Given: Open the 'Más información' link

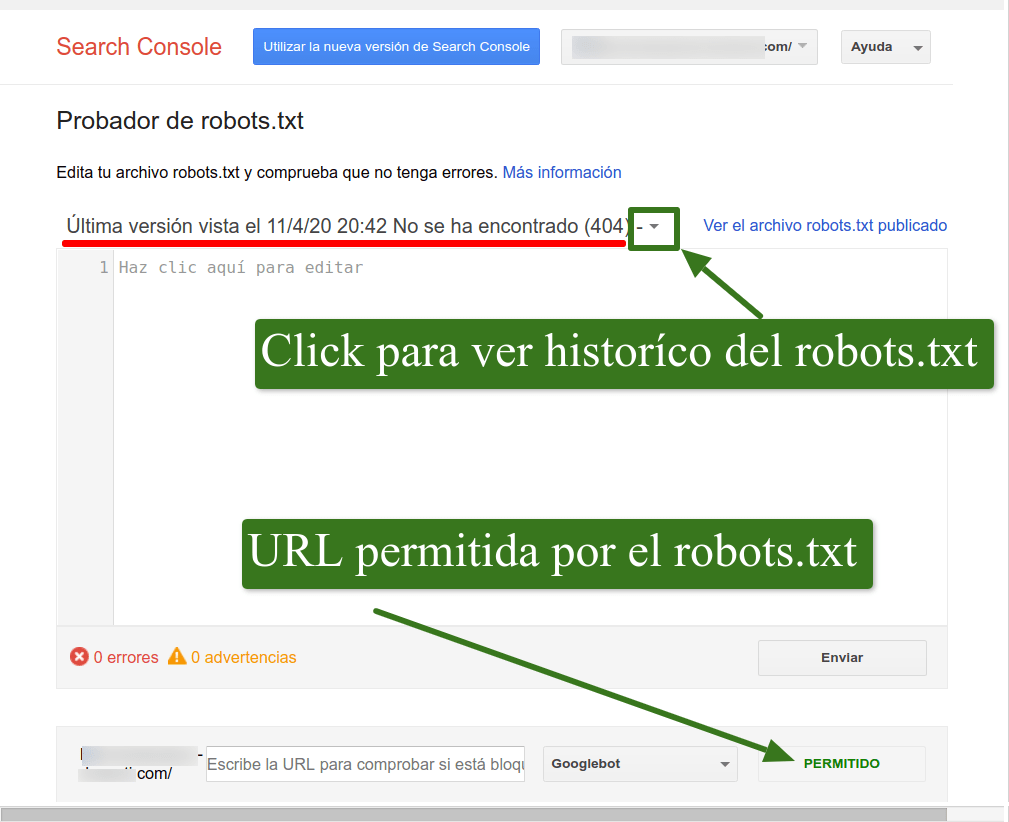Looking at the screenshot, I should [562, 173].
